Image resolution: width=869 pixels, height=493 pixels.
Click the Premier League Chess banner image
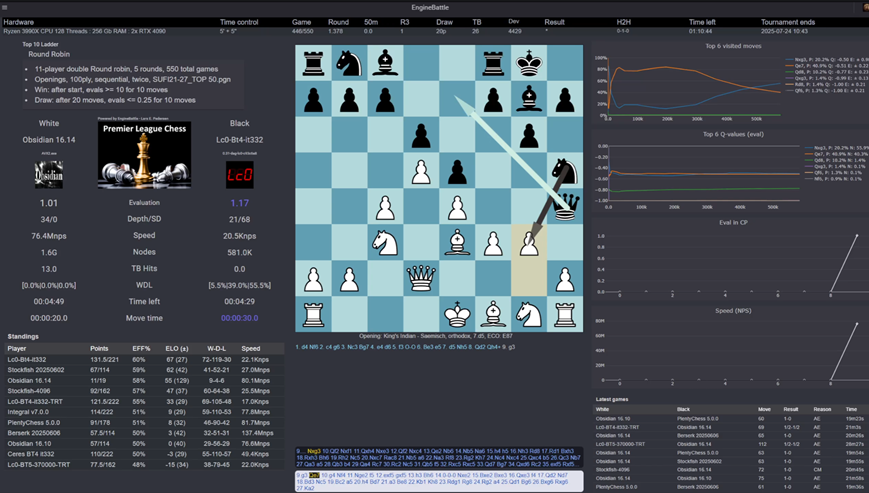pyautogui.click(x=144, y=156)
